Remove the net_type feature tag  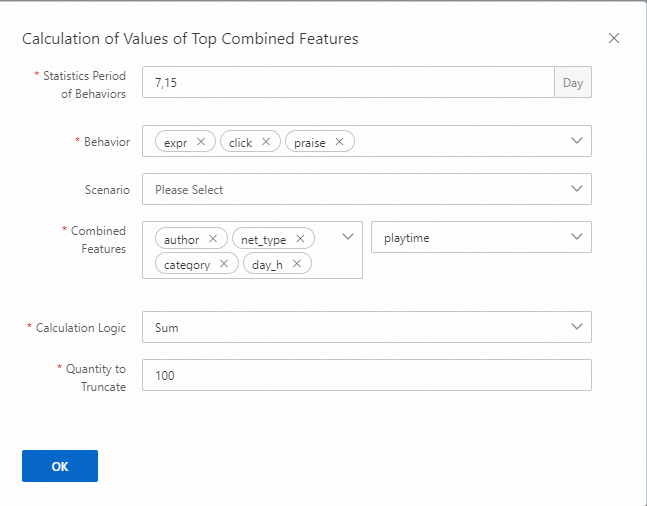tap(300, 239)
